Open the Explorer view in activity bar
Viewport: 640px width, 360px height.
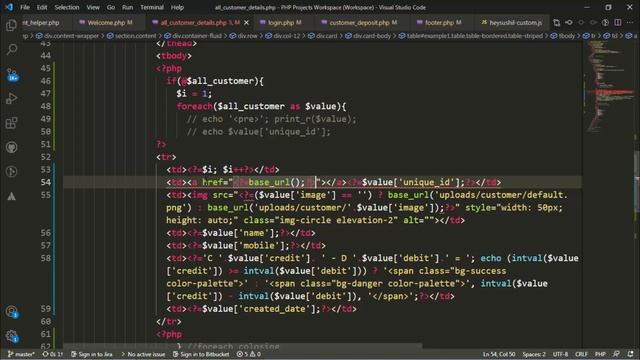[x=11, y=25]
